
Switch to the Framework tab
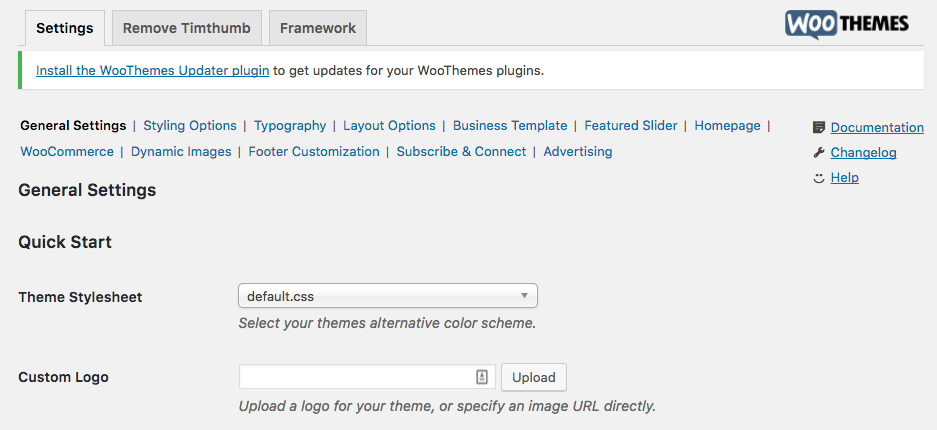click(318, 27)
